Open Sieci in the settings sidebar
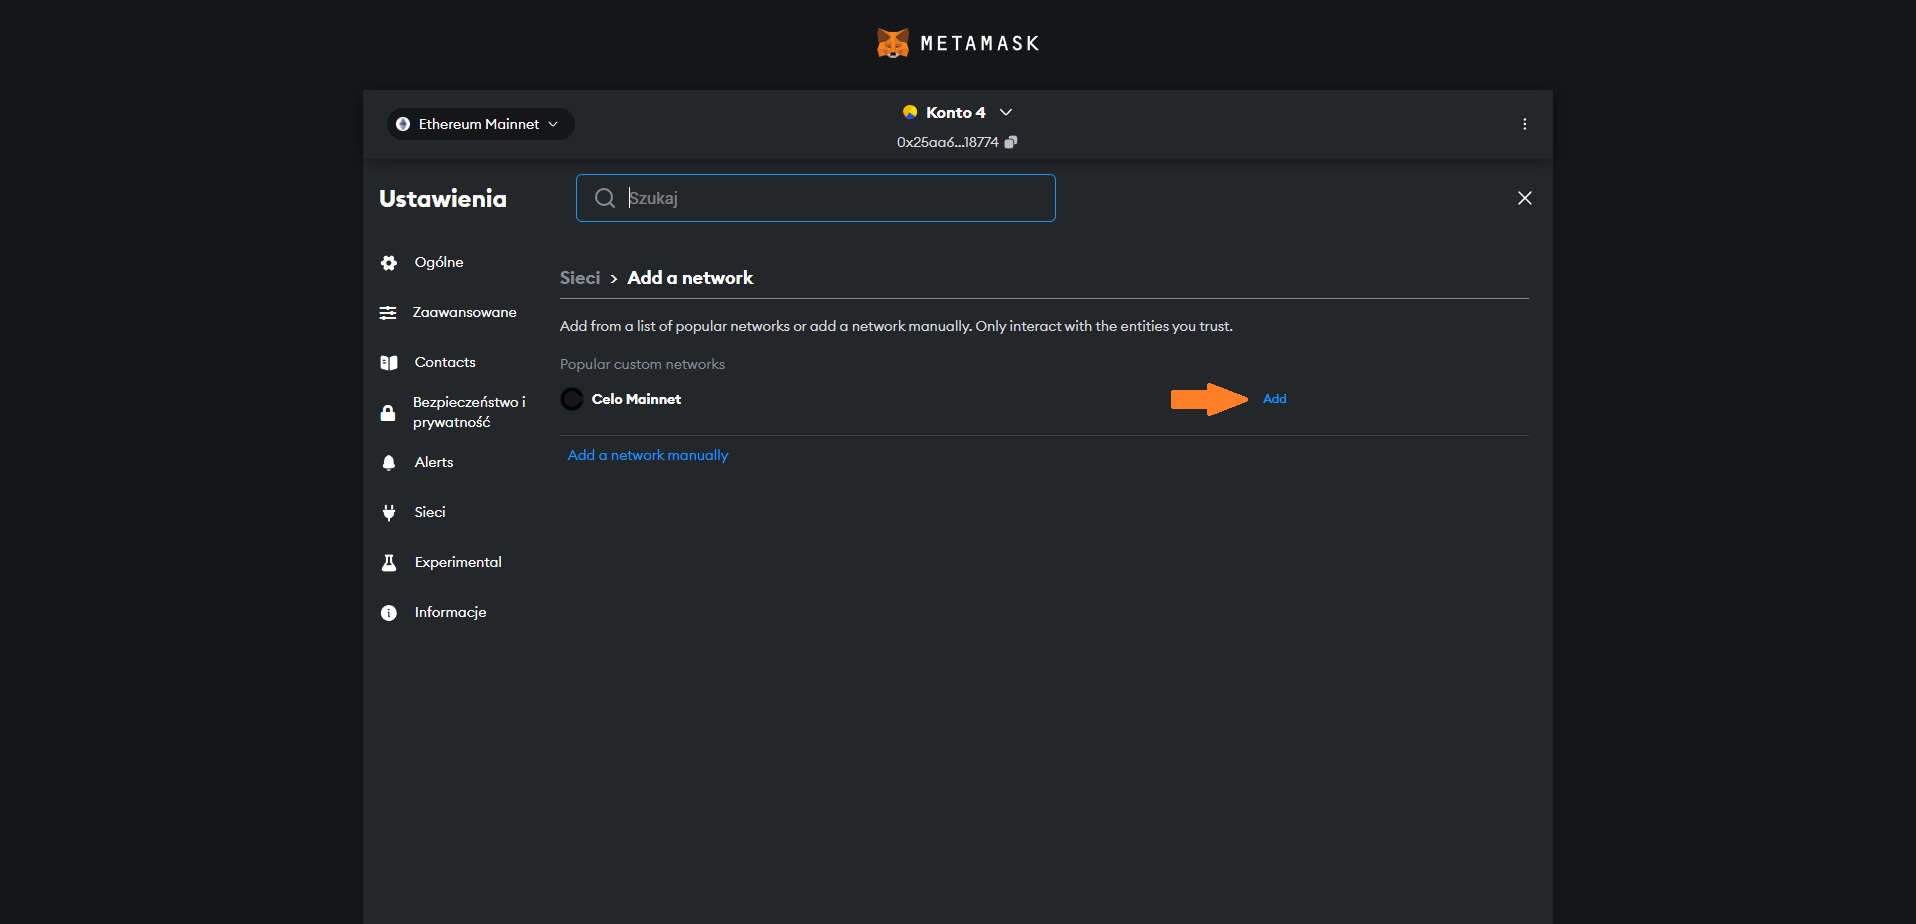The image size is (1916, 924). click(x=430, y=512)
